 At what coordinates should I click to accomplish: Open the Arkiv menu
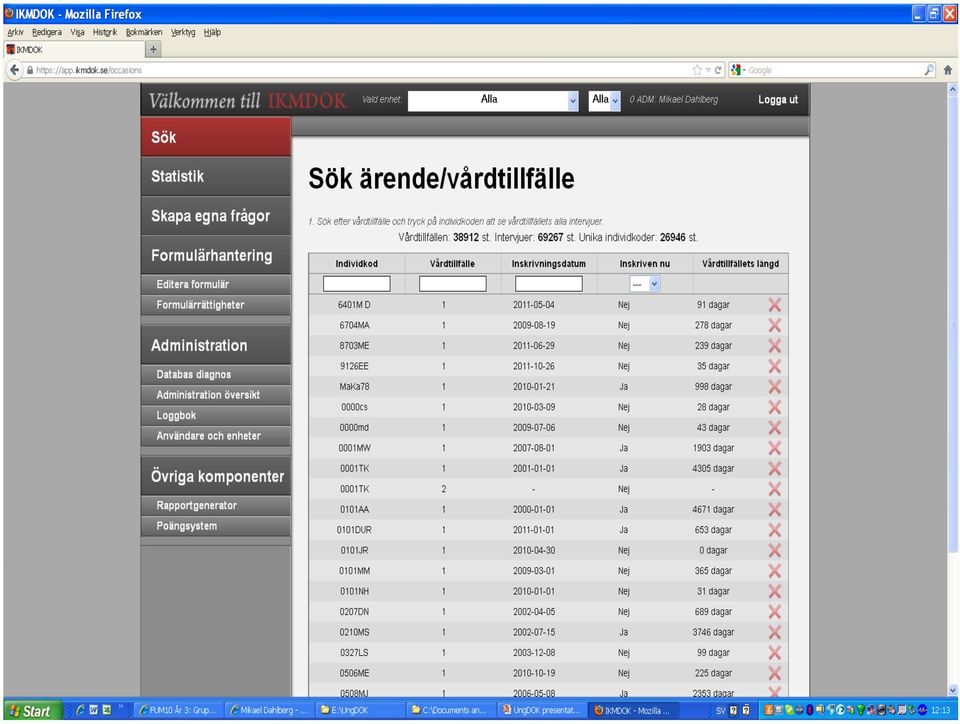15,32
